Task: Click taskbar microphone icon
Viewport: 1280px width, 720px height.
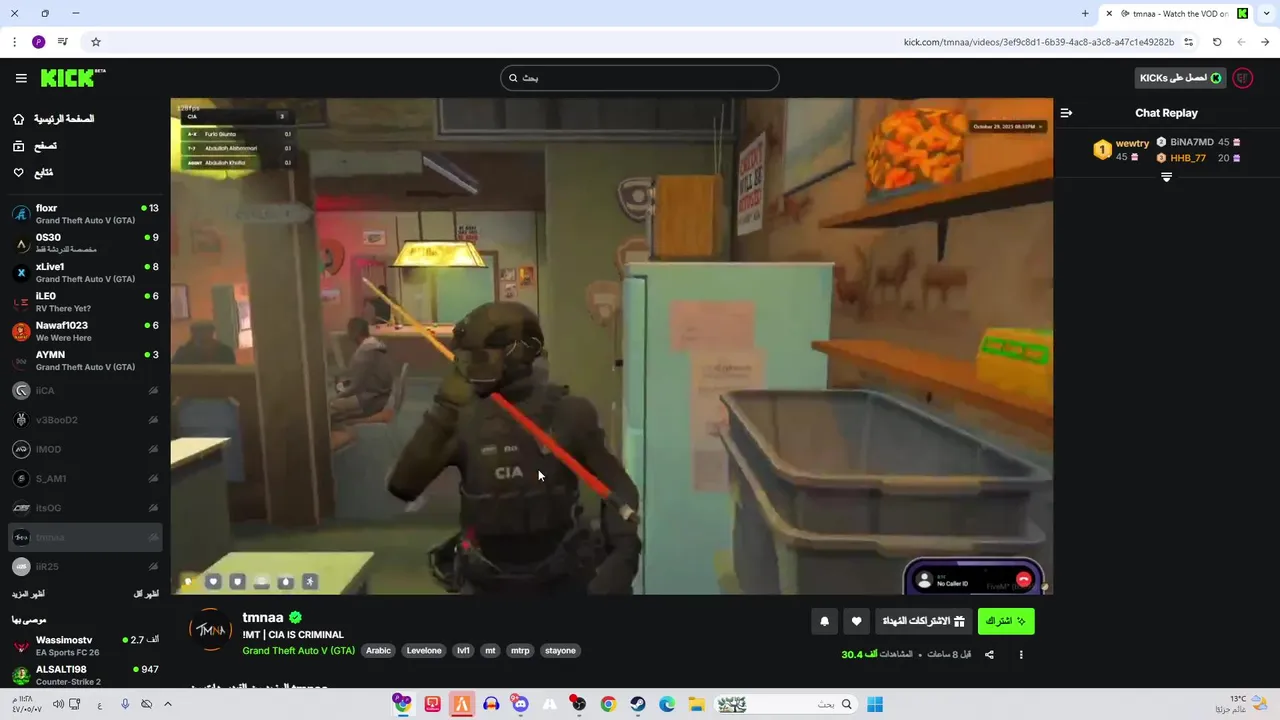Action: tap(125, 704)
